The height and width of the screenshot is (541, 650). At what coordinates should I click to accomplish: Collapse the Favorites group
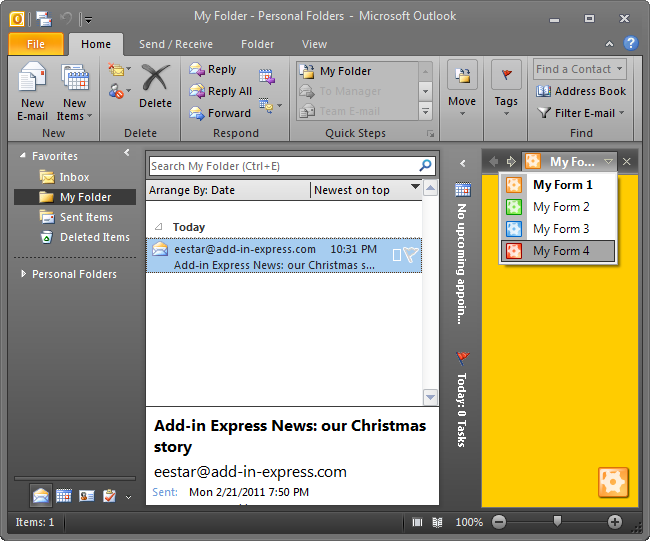click(x=23, y=156)
